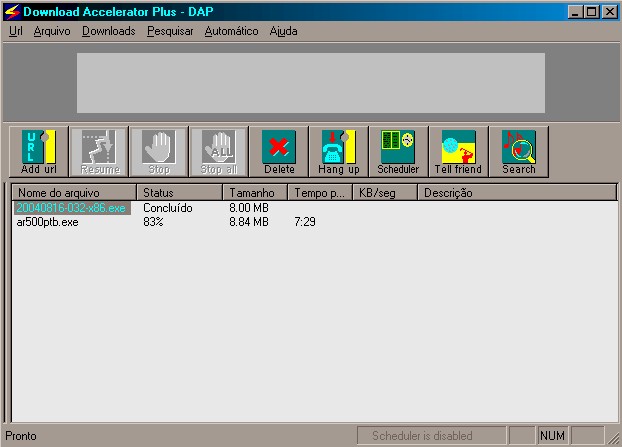Open the Downloads menu
This screenshot has width=622, height=447.
[109, 31]
